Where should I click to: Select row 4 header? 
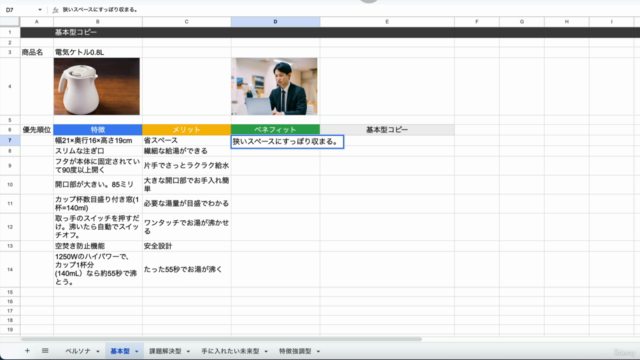pyautogui.click(x=10, y=87)
